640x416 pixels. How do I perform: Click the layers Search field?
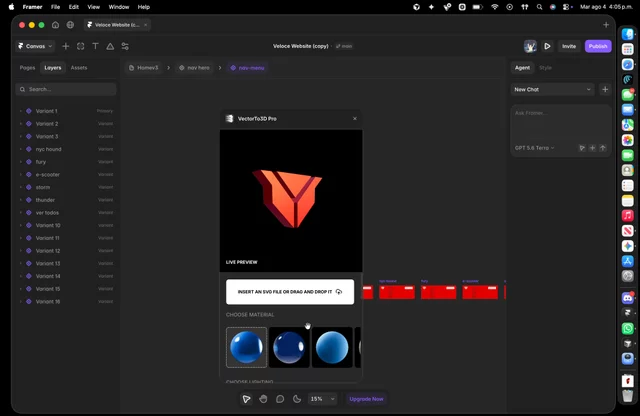pos(66,89)
